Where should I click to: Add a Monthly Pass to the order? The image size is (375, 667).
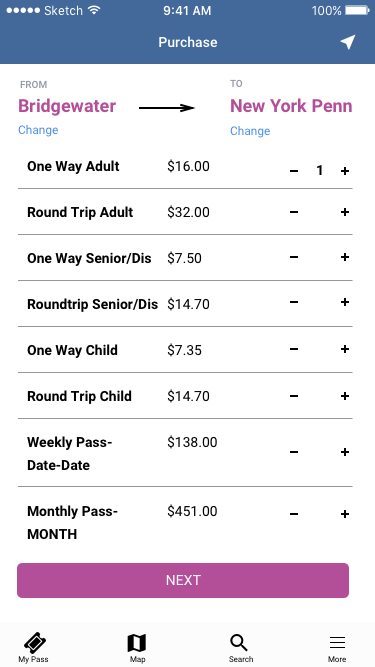pos(345,514)
